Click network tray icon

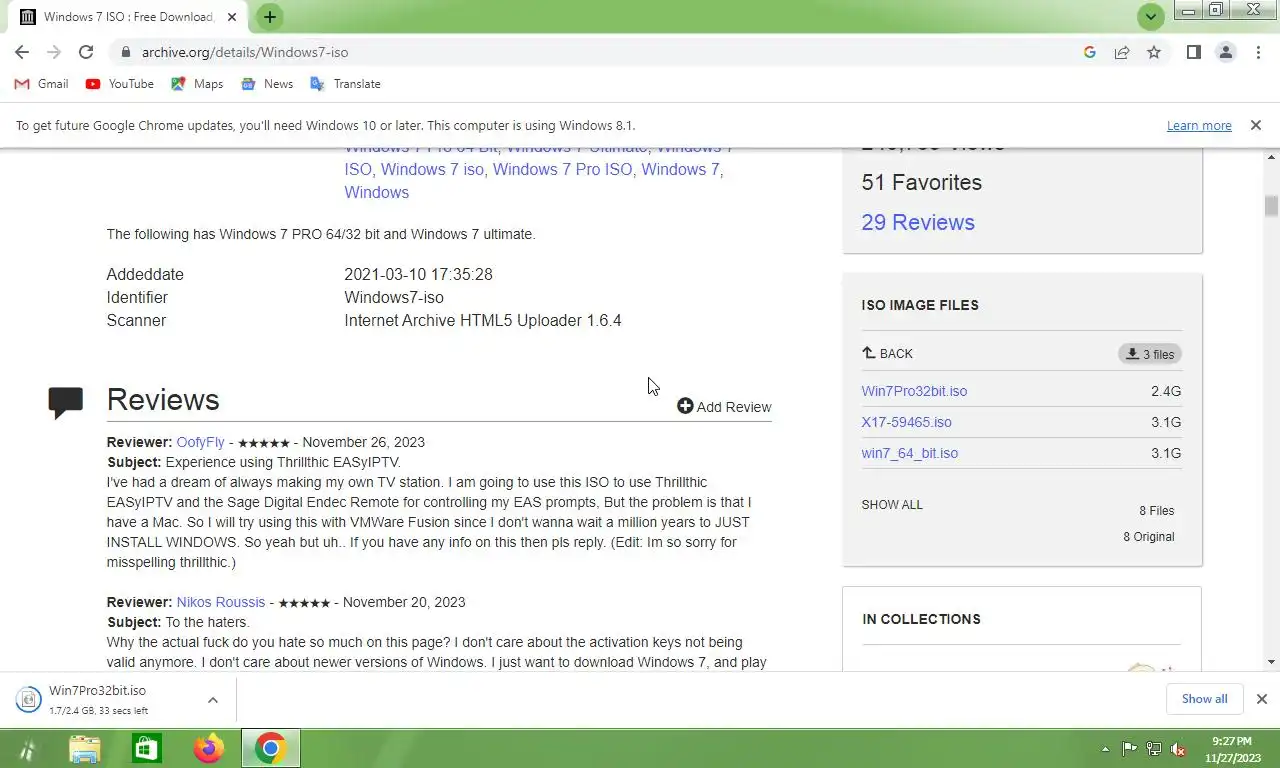pyautogui.click(x=1153, y=749)
